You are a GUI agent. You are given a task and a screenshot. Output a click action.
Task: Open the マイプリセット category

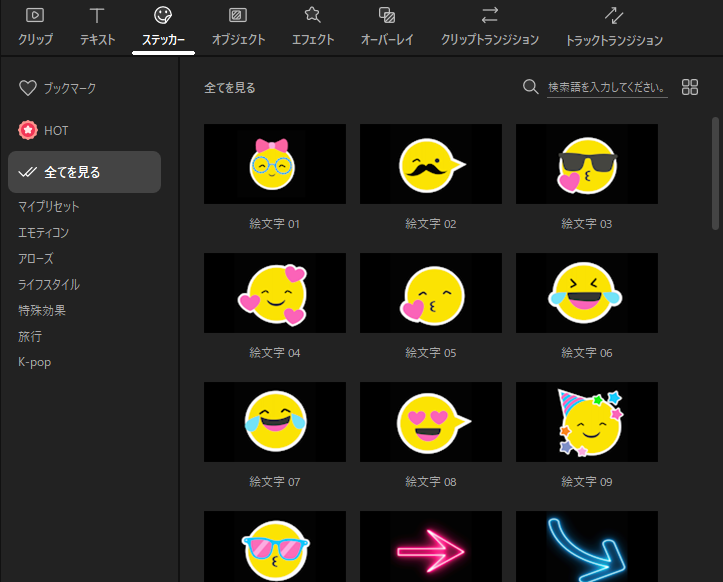(49, 206)
